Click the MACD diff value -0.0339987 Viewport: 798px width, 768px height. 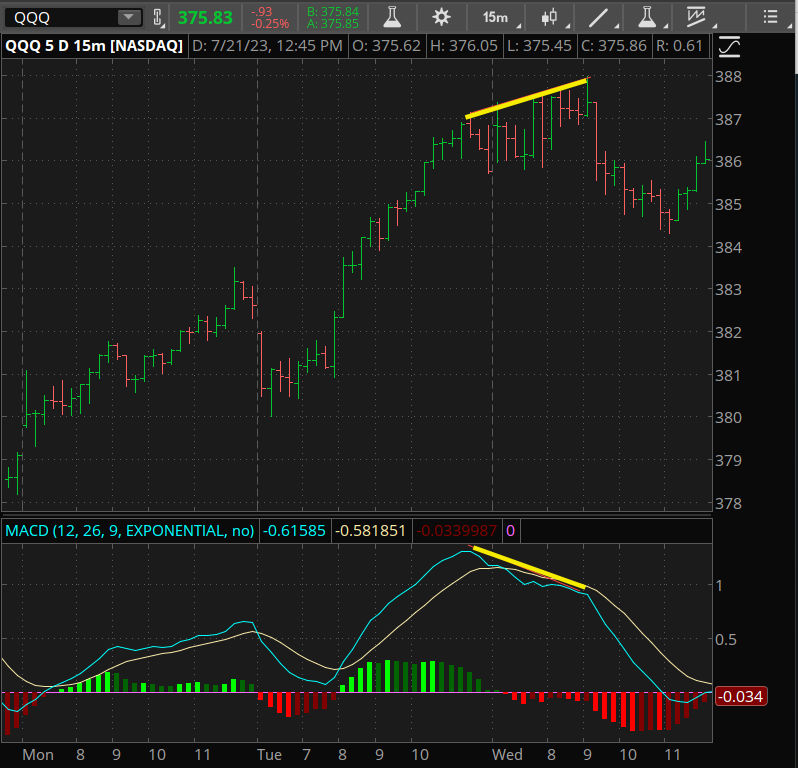(457, 531)
